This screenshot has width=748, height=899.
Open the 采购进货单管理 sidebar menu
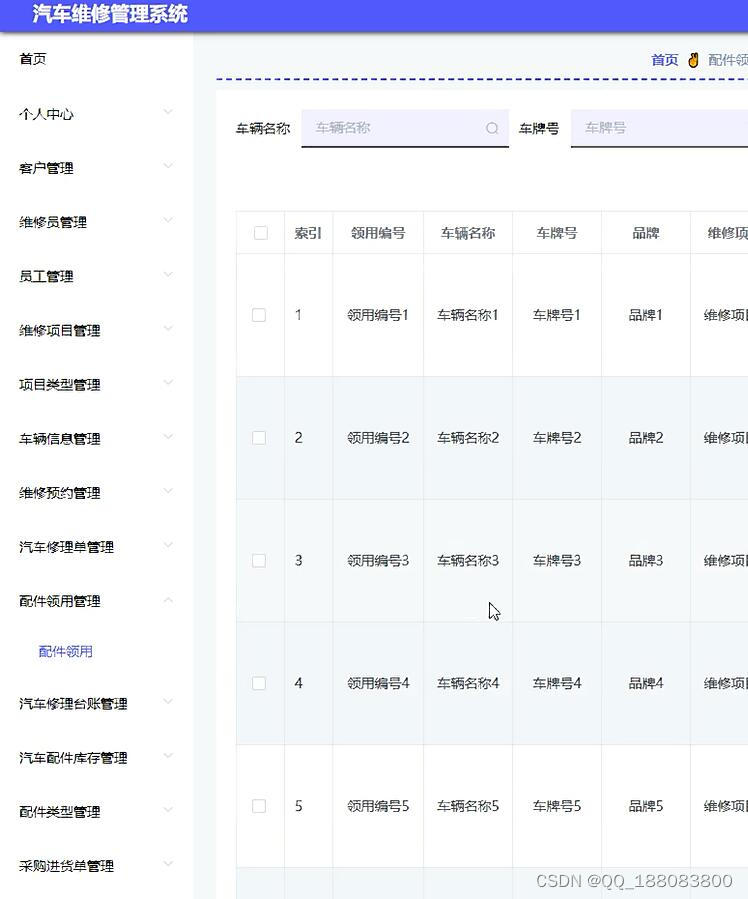tap(66, 866)
